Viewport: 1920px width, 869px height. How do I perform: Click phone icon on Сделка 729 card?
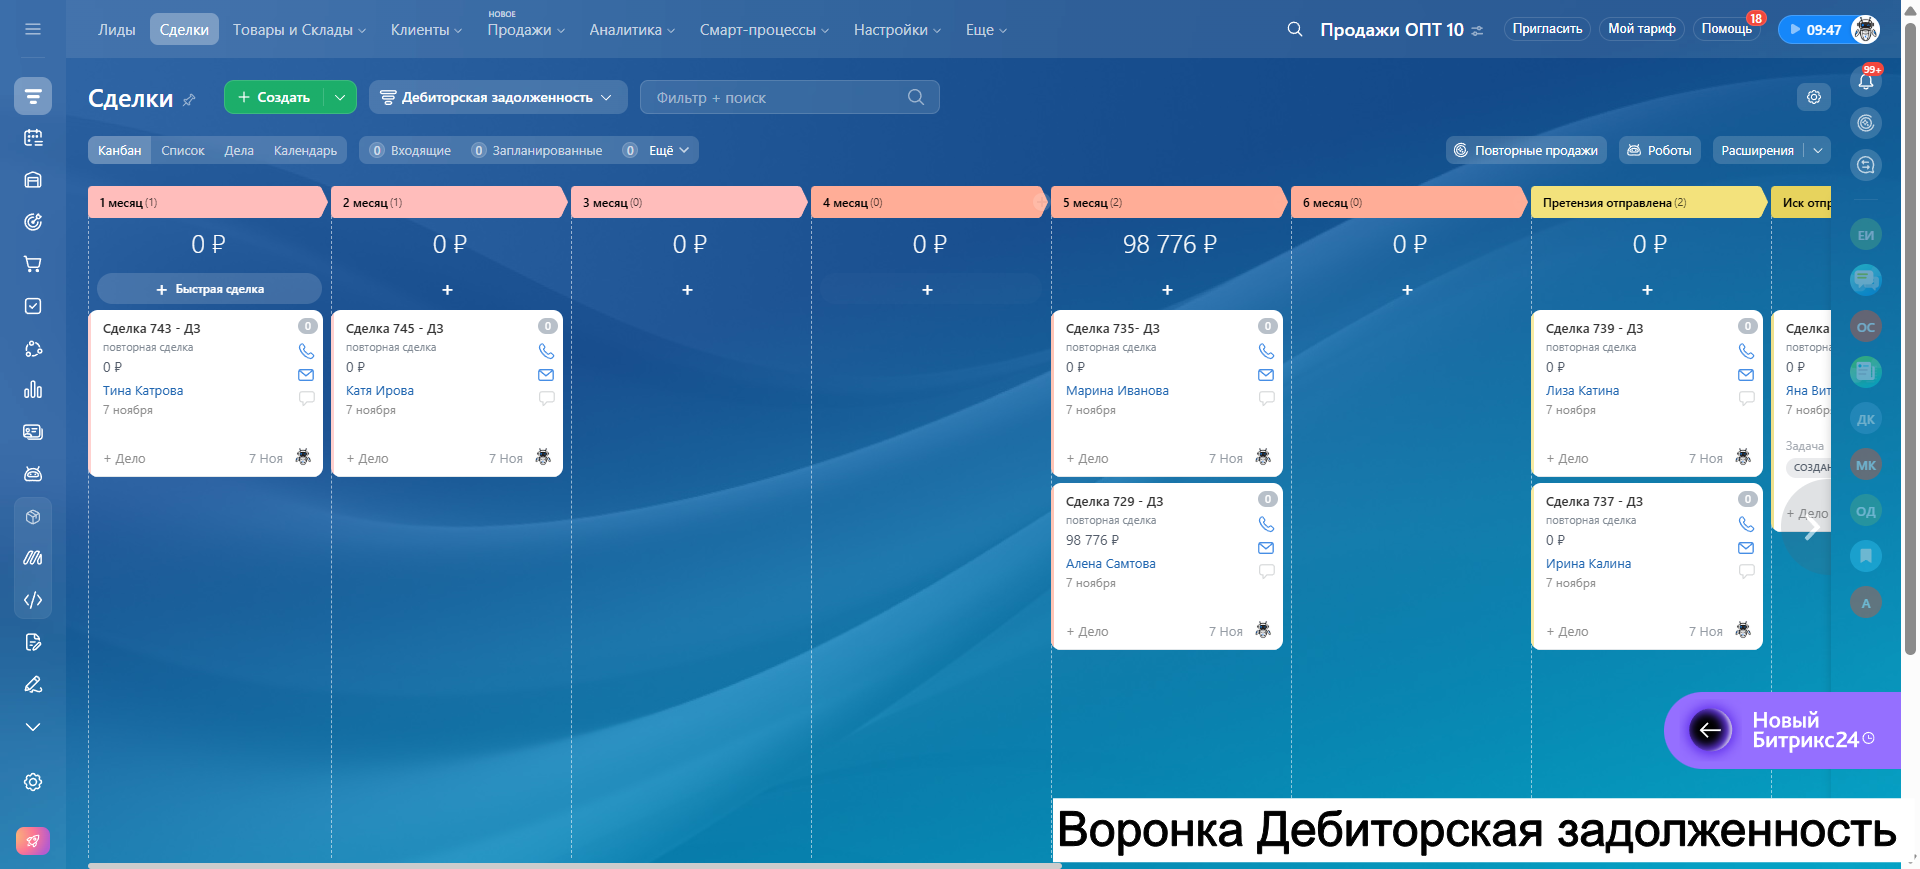coord(1266,524)
